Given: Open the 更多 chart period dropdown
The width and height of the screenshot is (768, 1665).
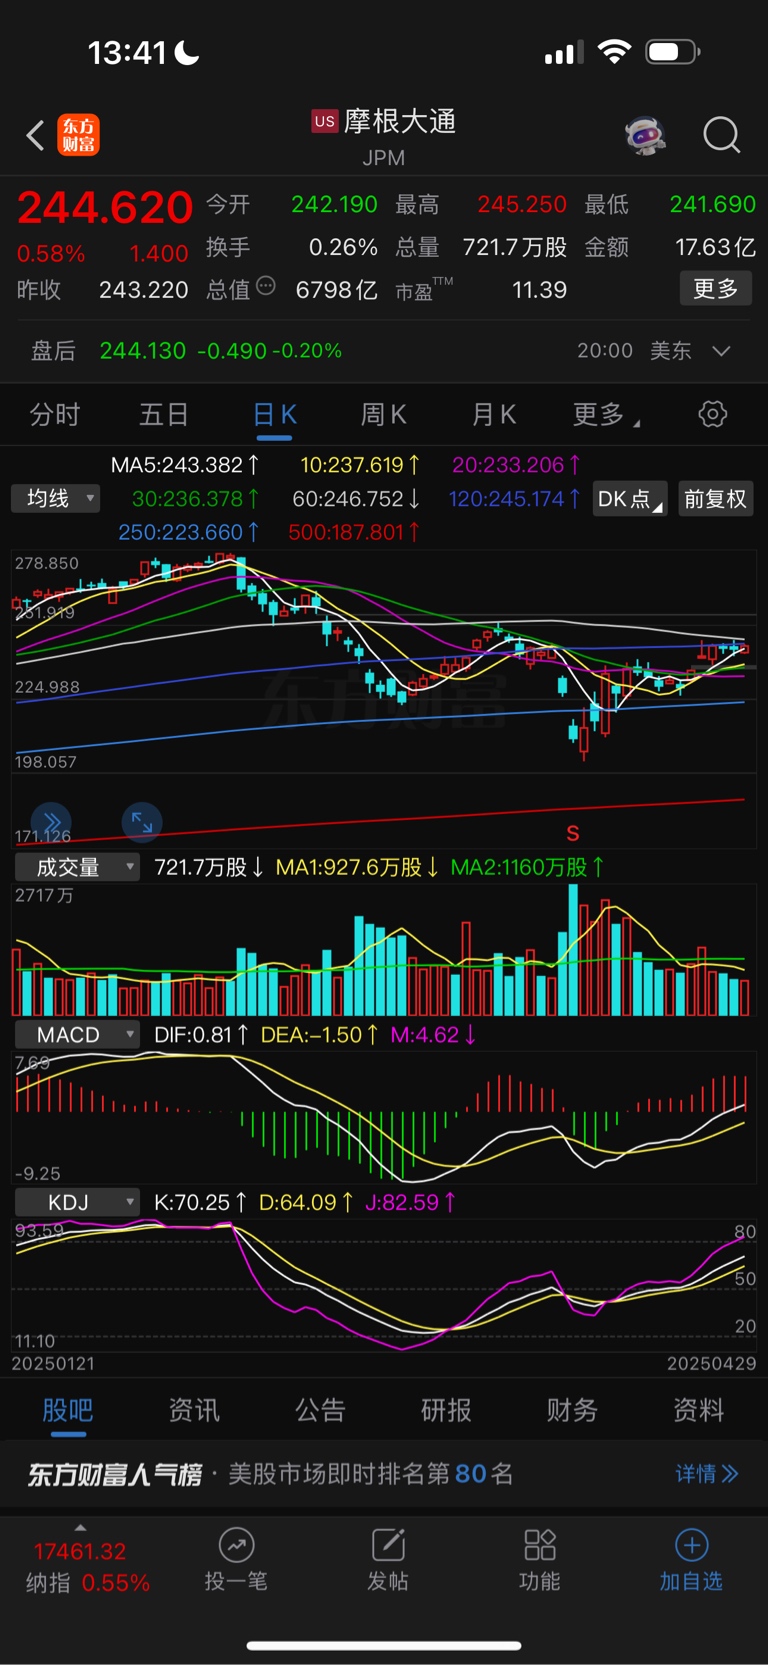Looking at the screenshot, I should tap(606, 414).
